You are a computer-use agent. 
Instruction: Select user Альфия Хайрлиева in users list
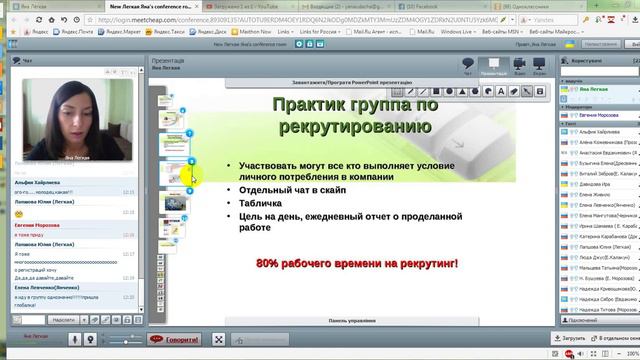tap(600, 132)
